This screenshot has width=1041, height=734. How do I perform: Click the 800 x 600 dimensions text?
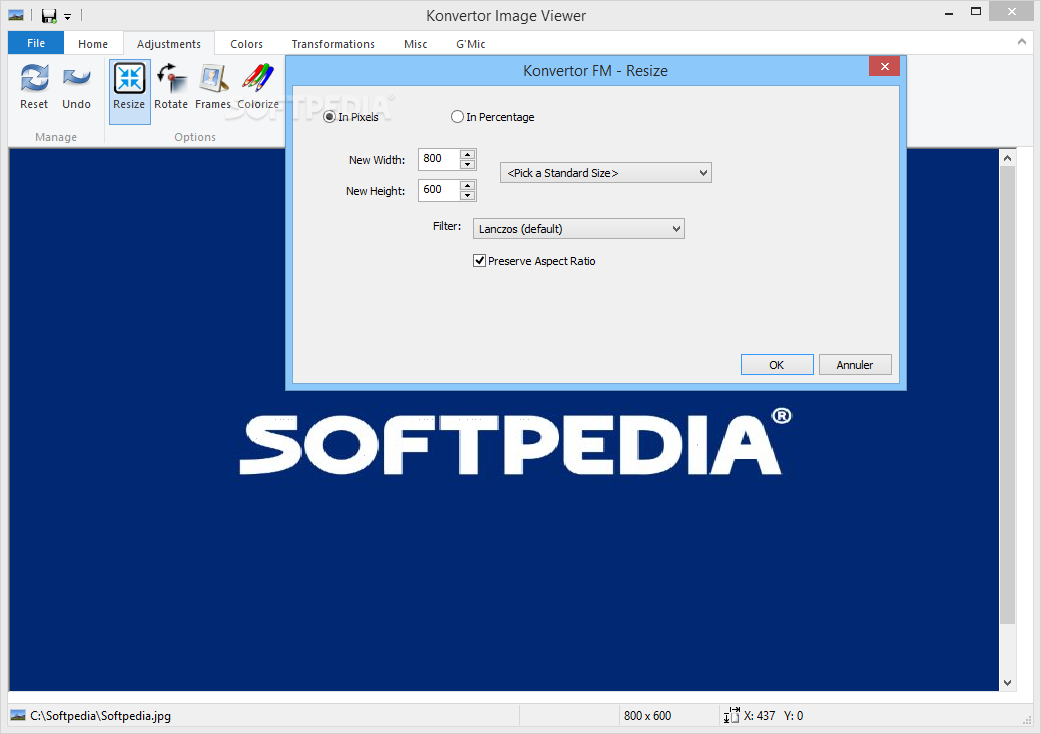pos(647,715)
